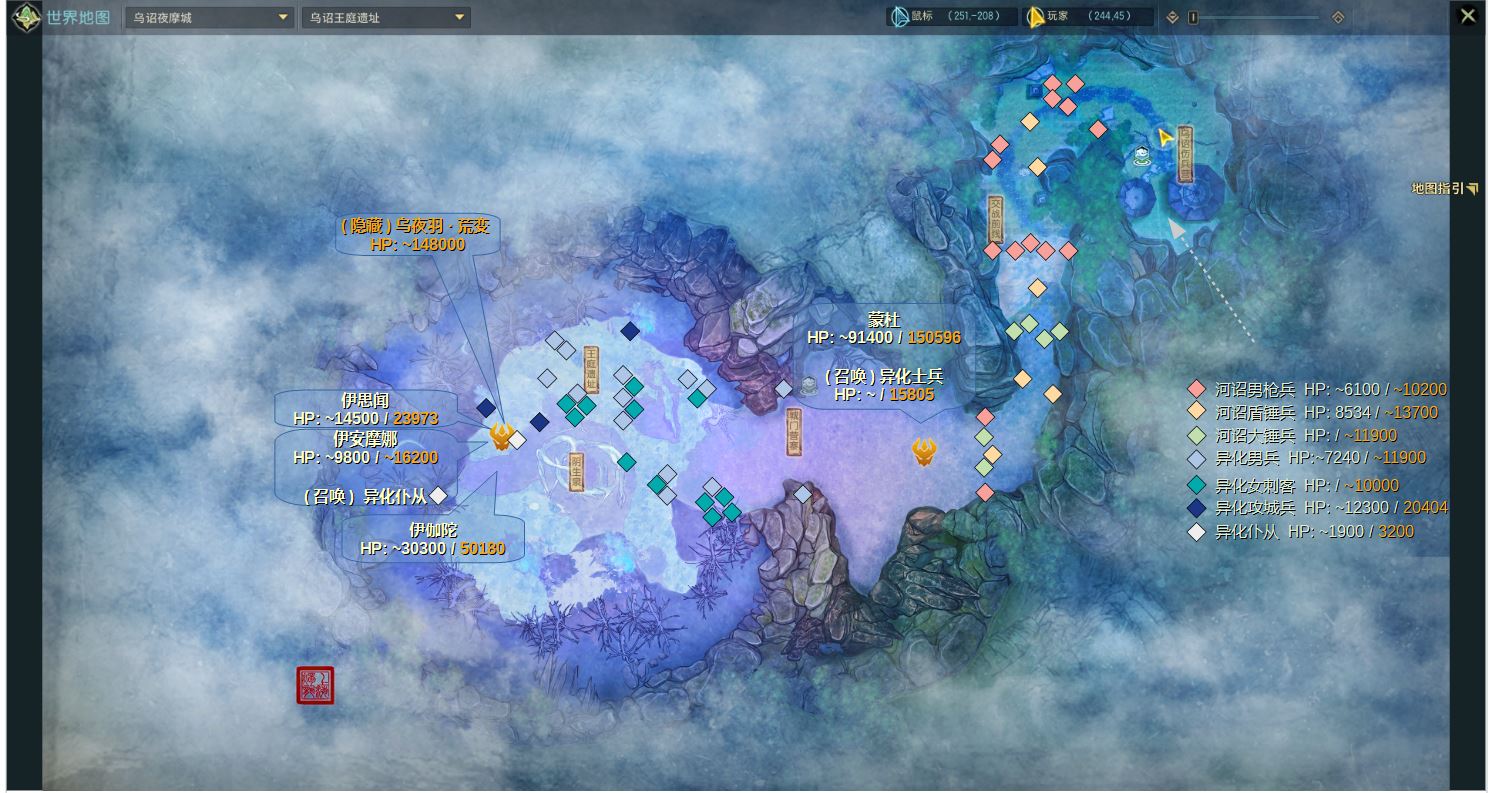The image size is (1488, 793).
Task: Click the (隐藏) 乌夜羽 hidden boss name
Action: [x=415, y=226]
